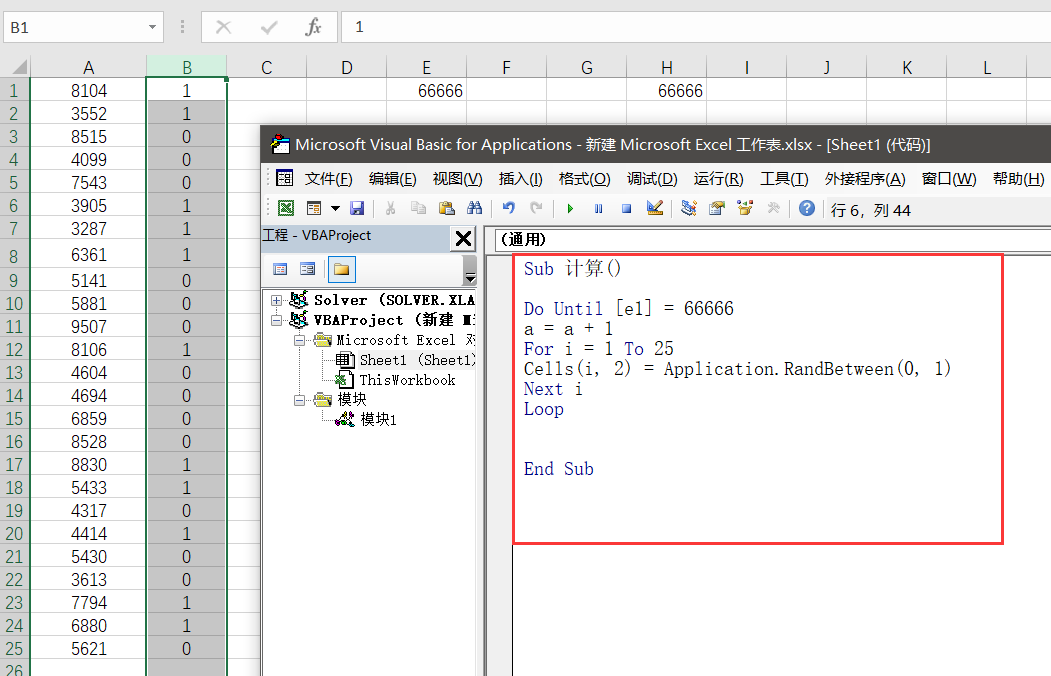The image size is (1051, 676).
Task: Open the Name Box dropdown arrow
Action: [x=152, y=28]
